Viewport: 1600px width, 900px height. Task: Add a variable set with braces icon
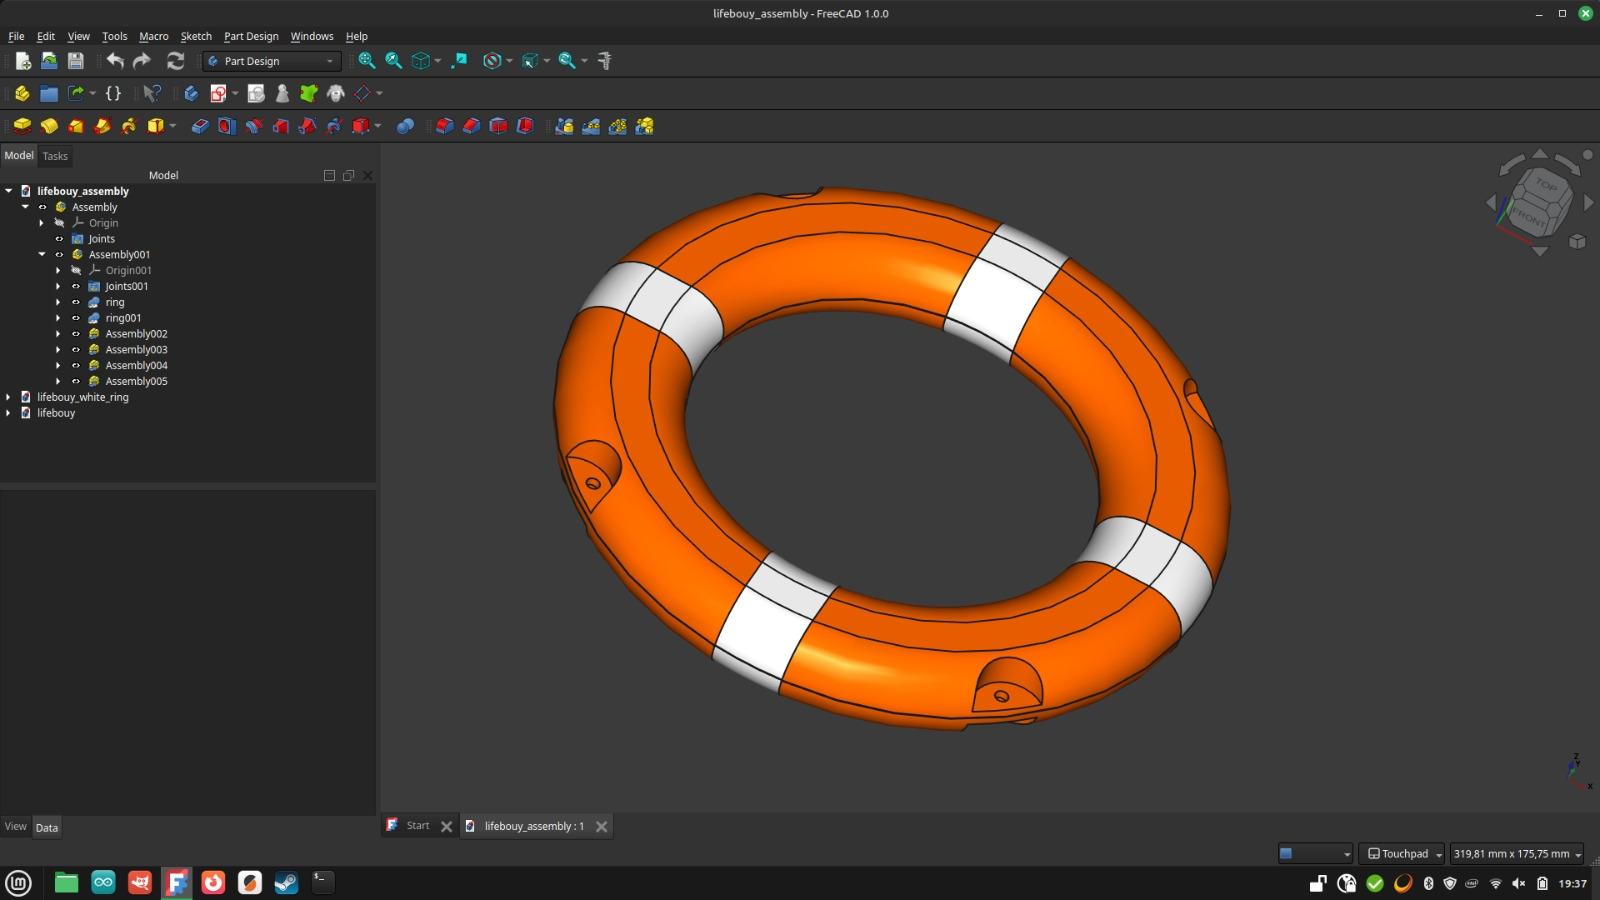113,93
